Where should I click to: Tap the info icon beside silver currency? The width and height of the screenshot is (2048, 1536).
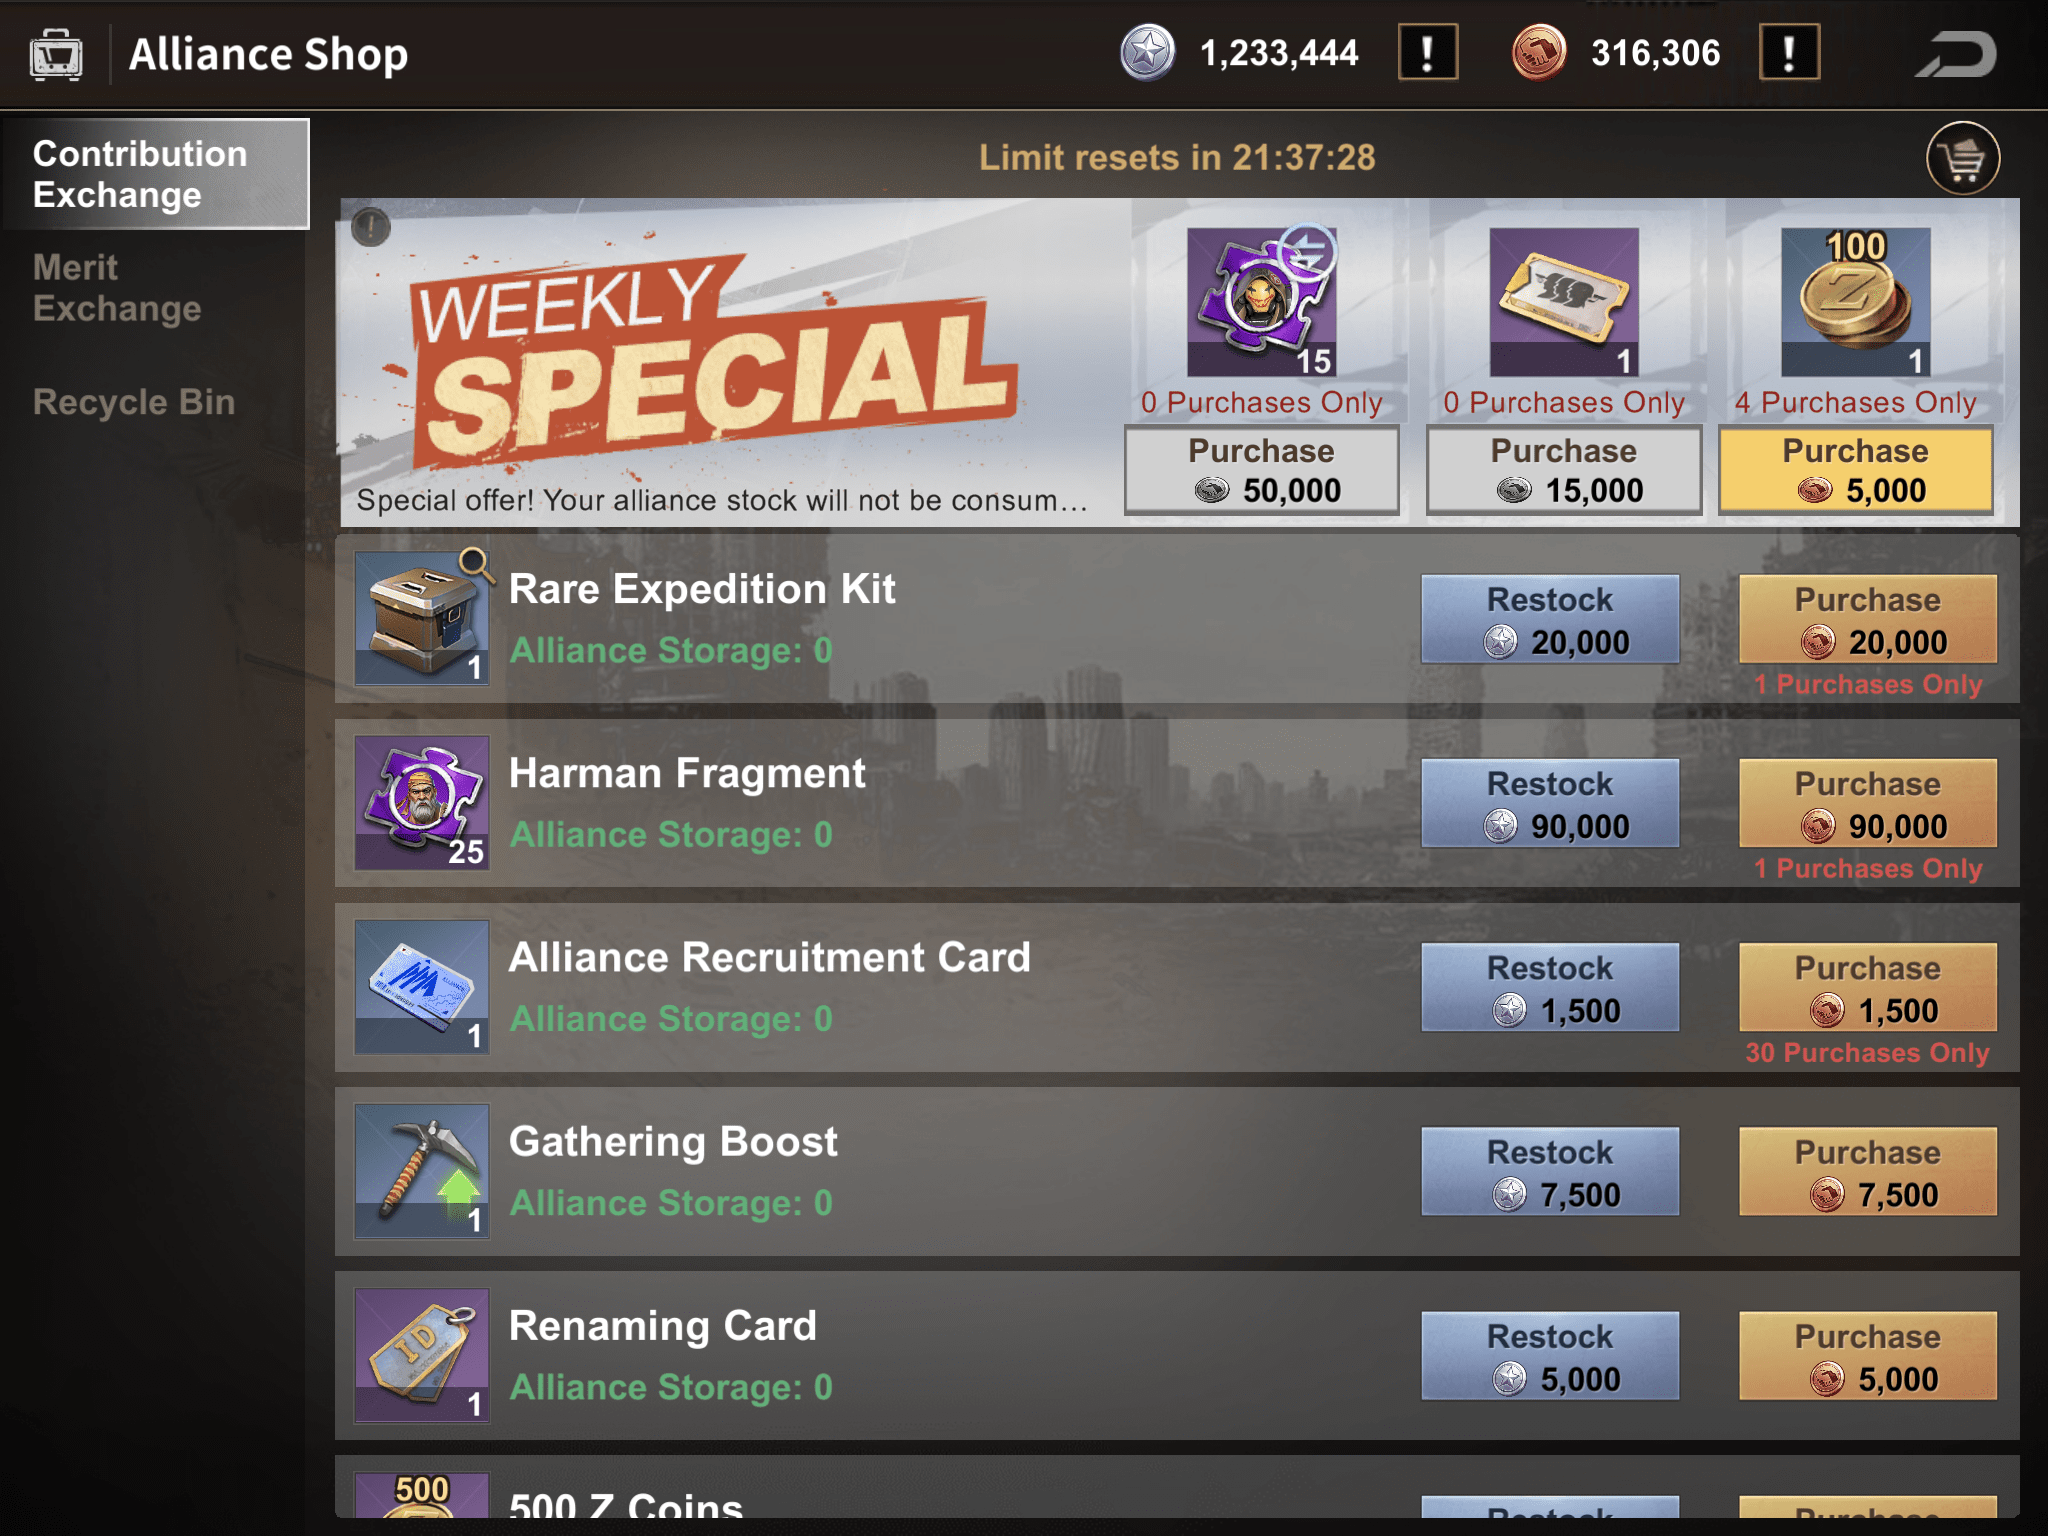[1427, 53]
